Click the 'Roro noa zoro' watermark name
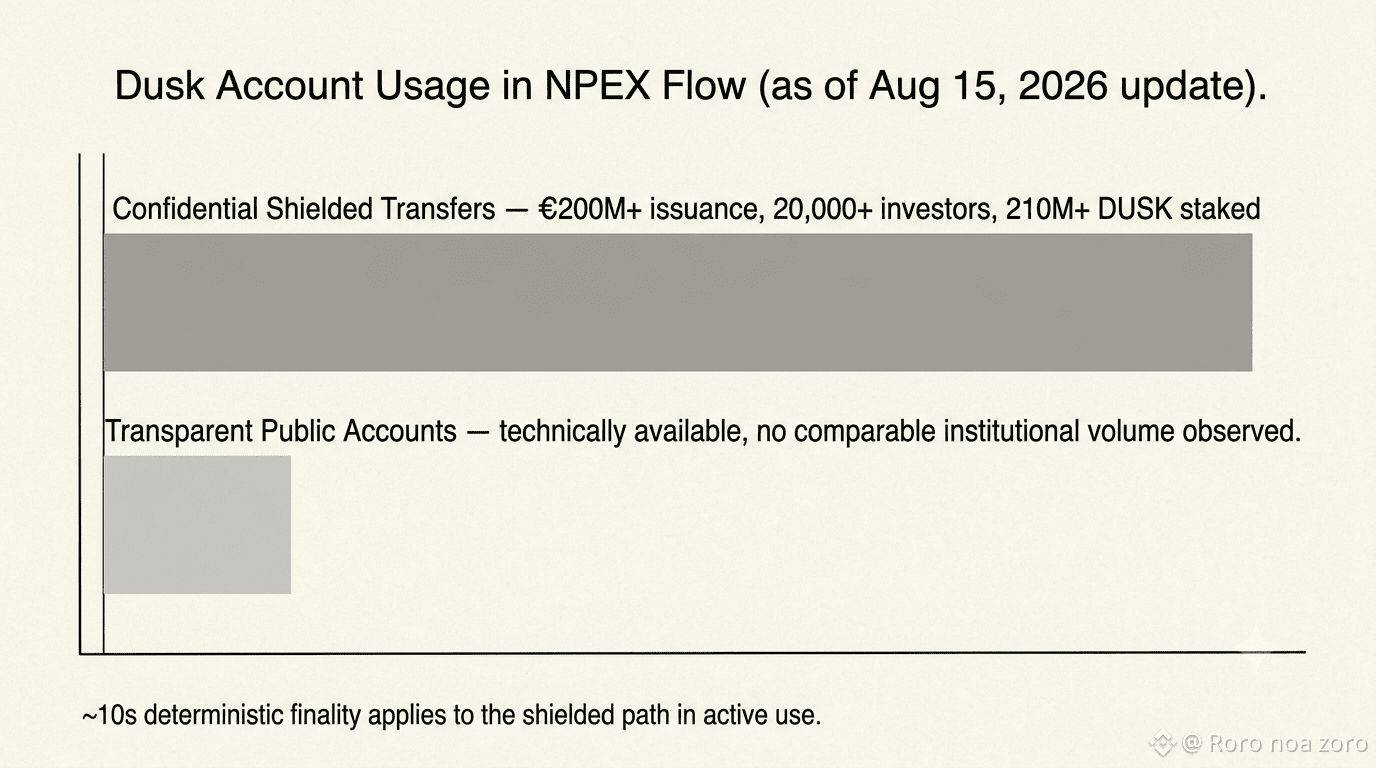Viewport: 1376px width, 768px height. click(x=1284, y=743)
